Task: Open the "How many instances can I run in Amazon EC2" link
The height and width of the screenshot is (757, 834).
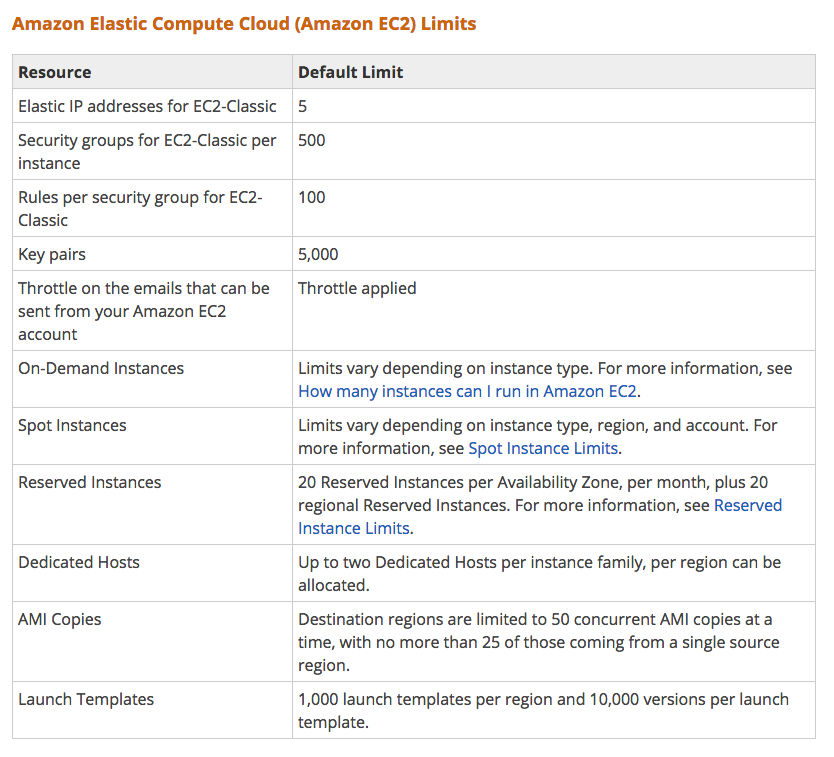Action: click(468, 391)
